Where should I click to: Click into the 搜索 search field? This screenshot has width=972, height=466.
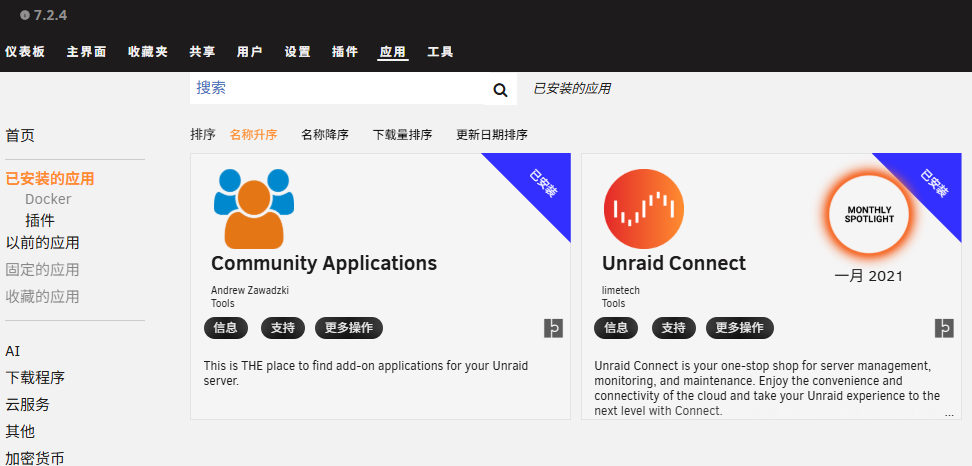[337, 89]
